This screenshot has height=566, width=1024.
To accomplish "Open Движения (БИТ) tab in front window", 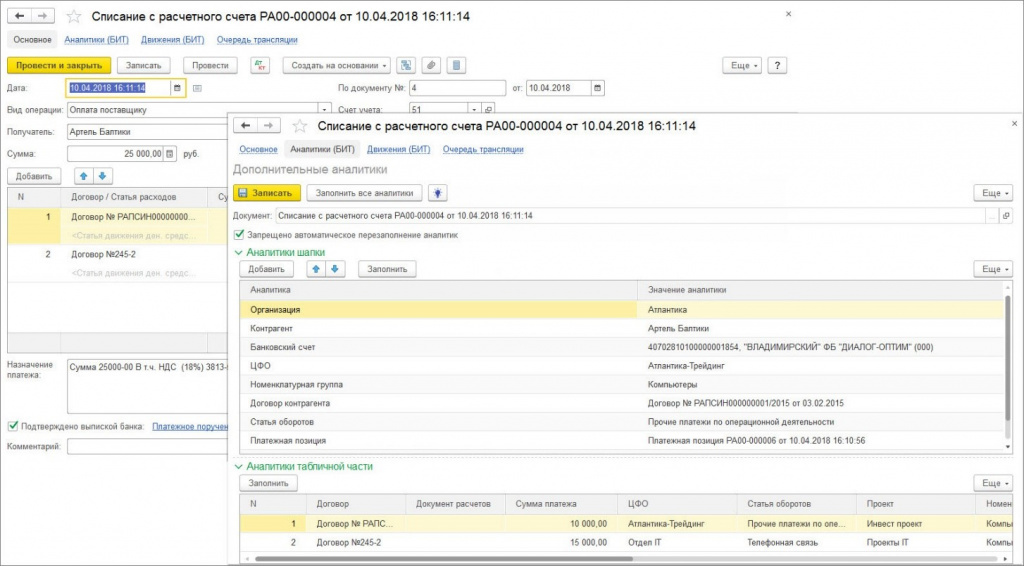I will coord(398,149).
